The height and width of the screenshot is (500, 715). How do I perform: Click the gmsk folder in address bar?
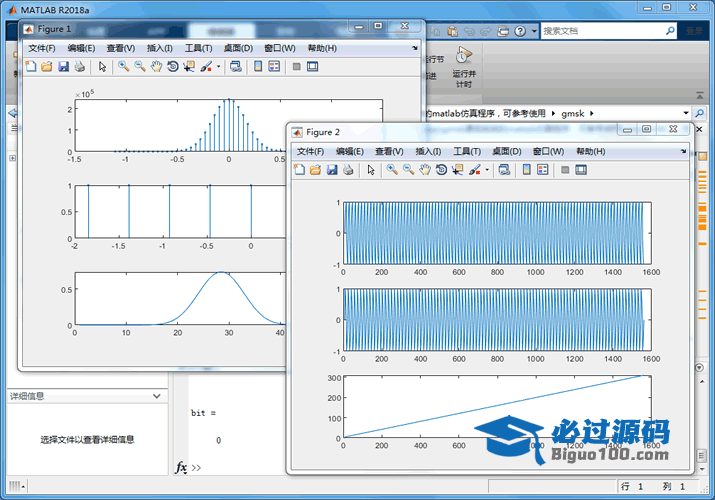pos(572,113)
